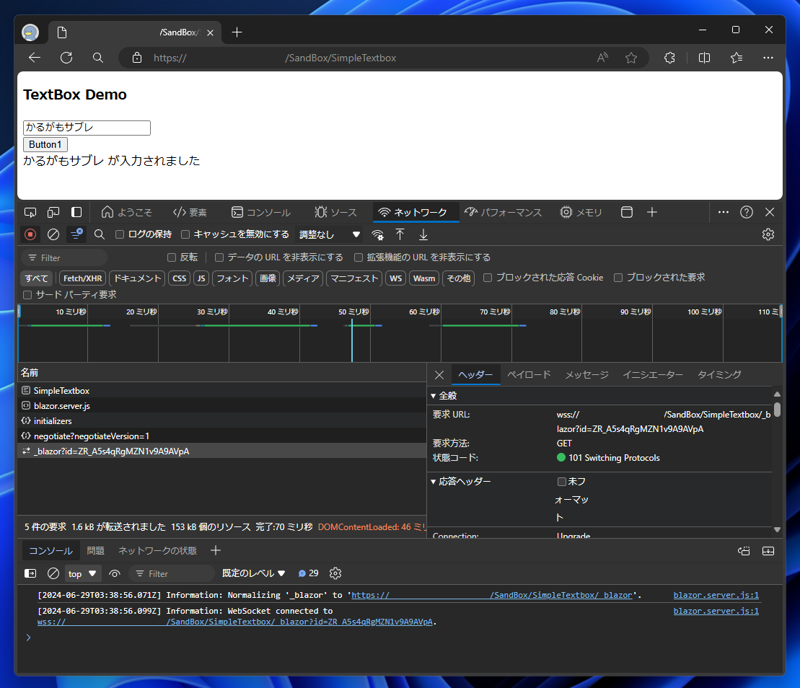Click the network Filter input field
Image resolution: width=800 pixels, height=688 pixels.
[x=64, y=258]
